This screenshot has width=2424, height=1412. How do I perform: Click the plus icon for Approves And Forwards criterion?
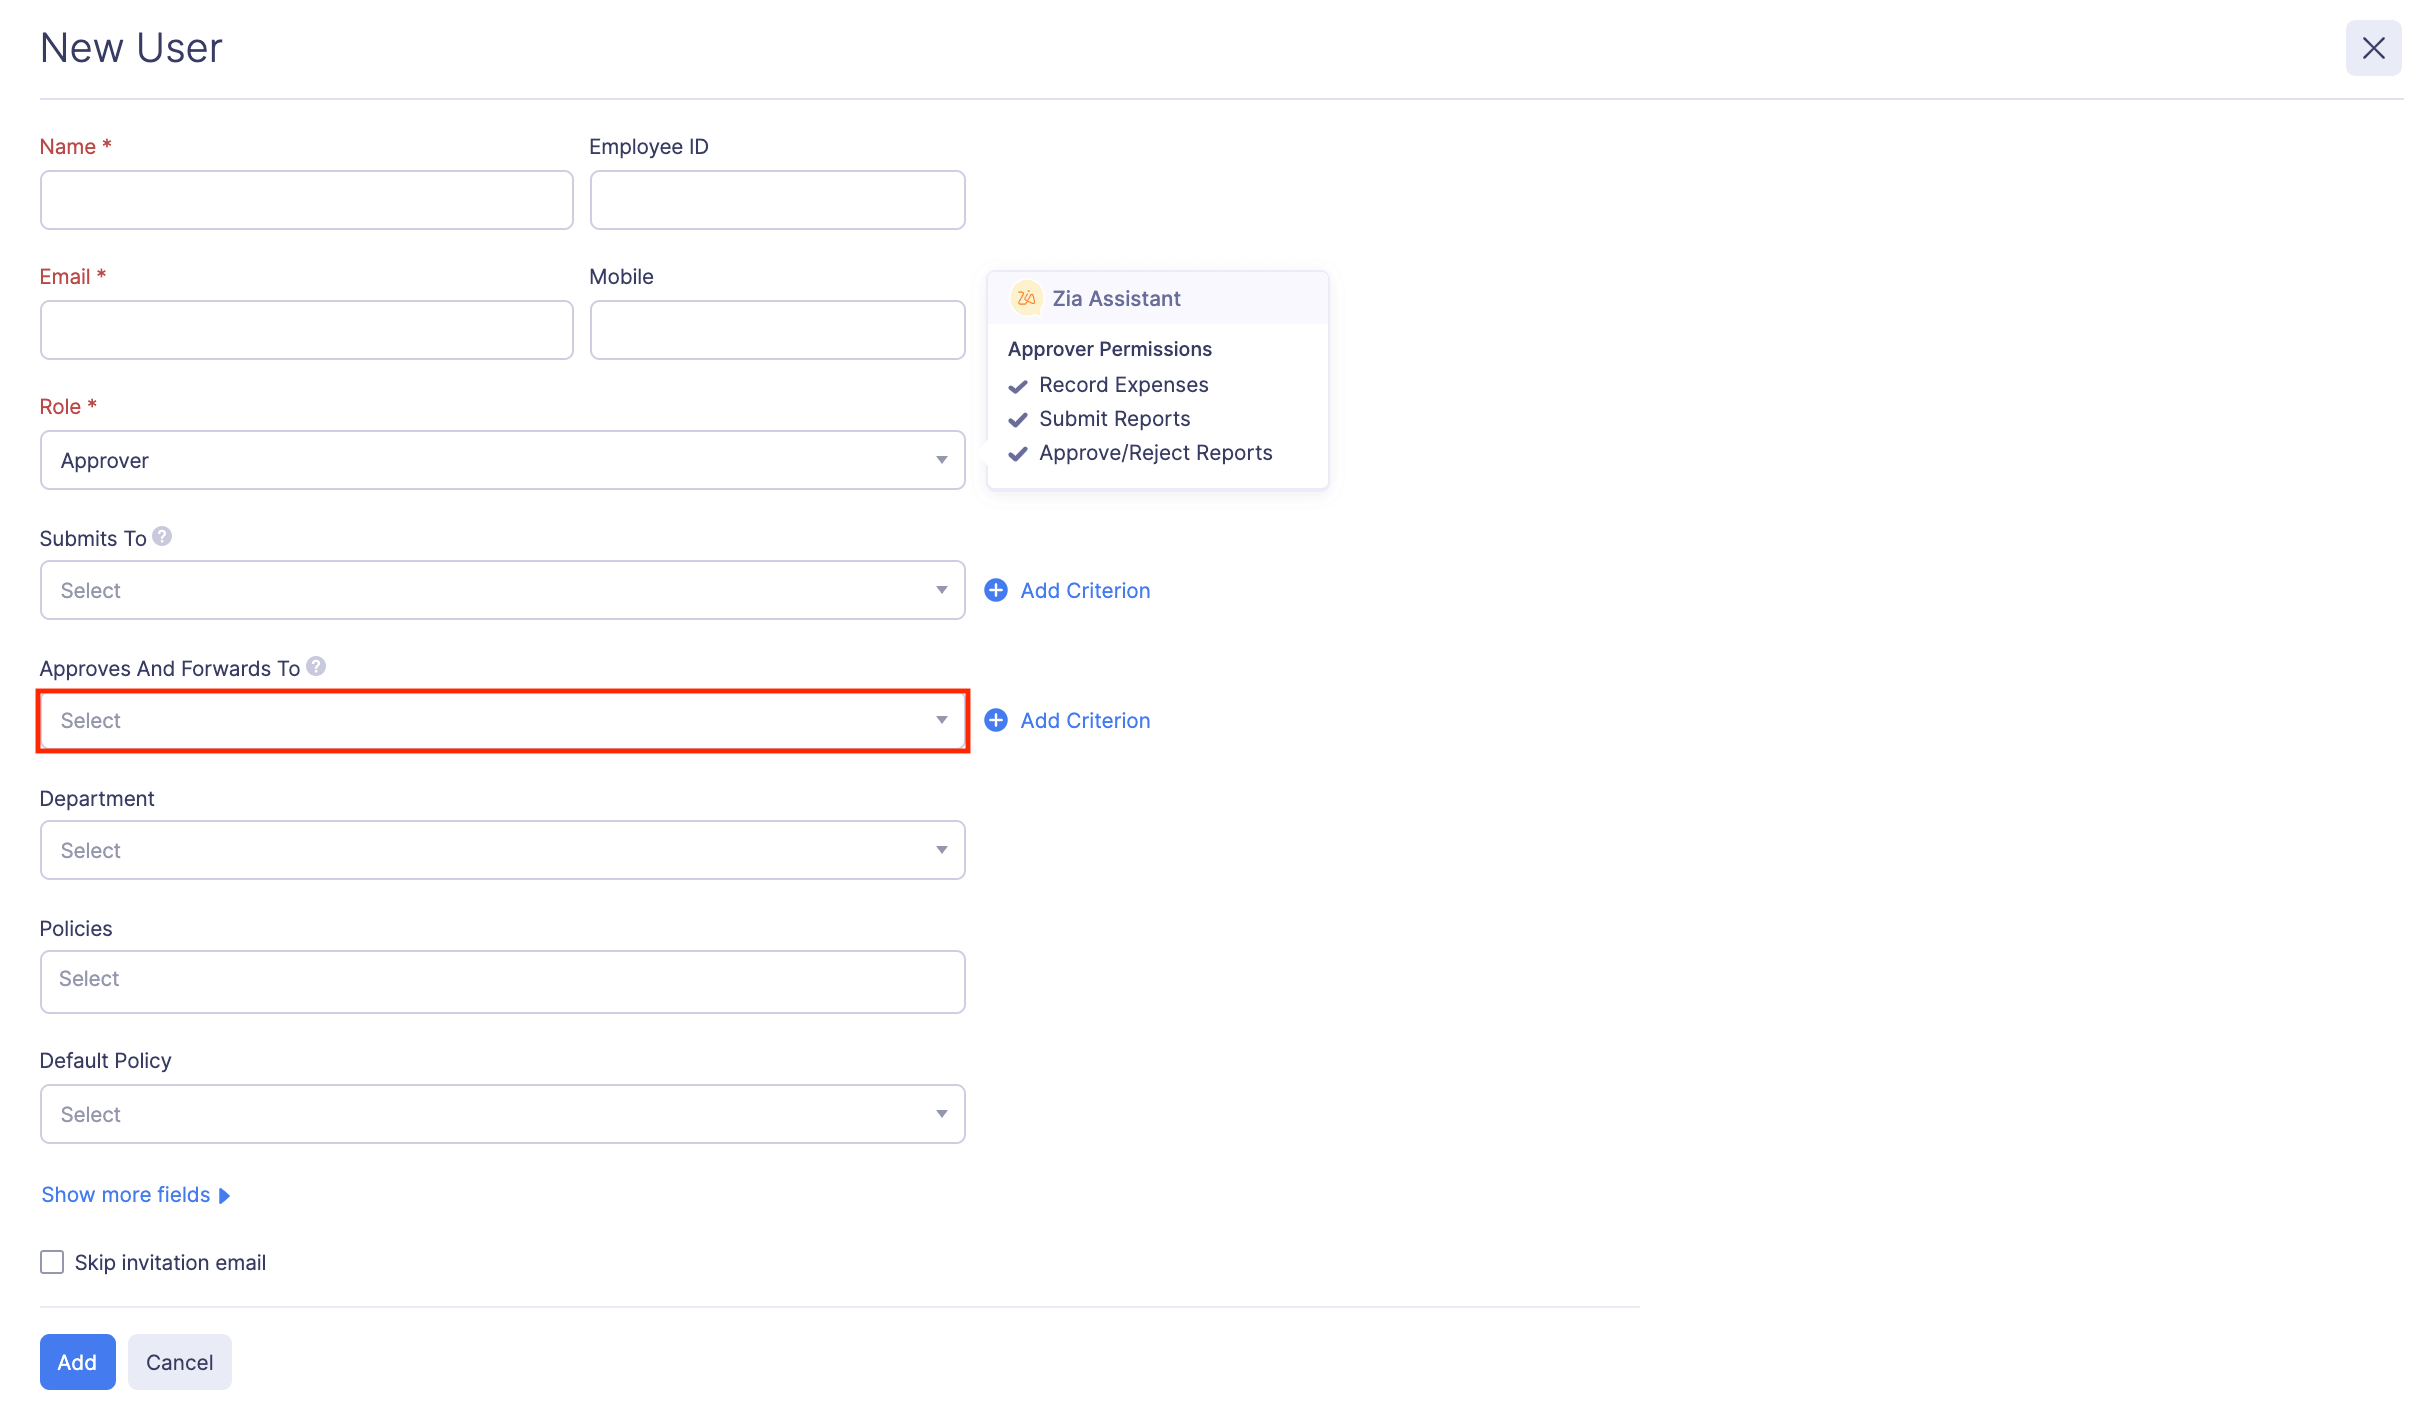tap(996, 720)
